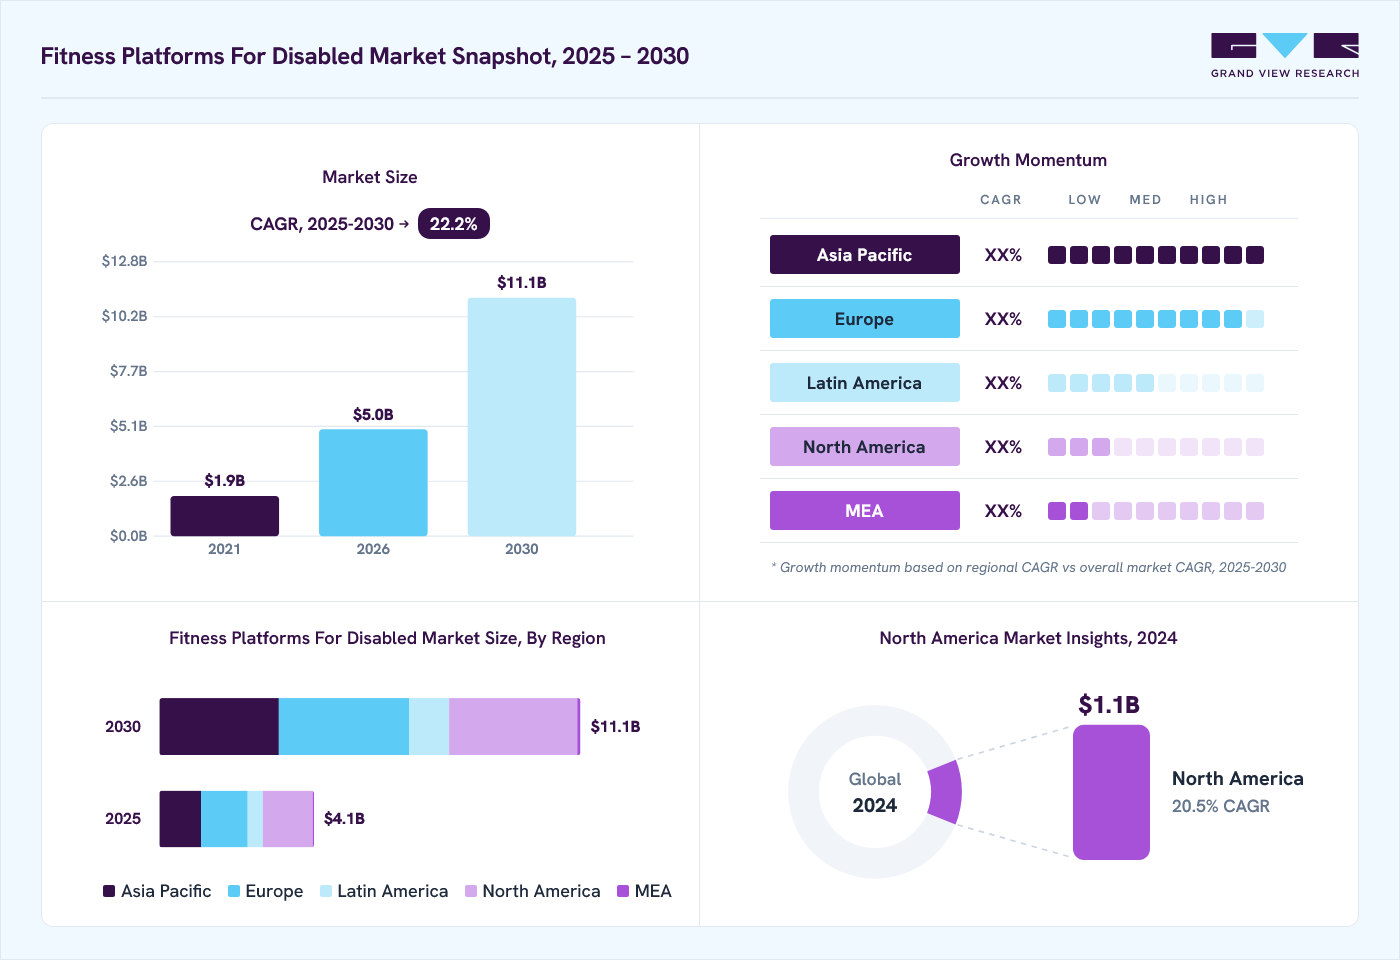
Task: Click the Latin America legend swatch
Action: (x=326, y=891)
